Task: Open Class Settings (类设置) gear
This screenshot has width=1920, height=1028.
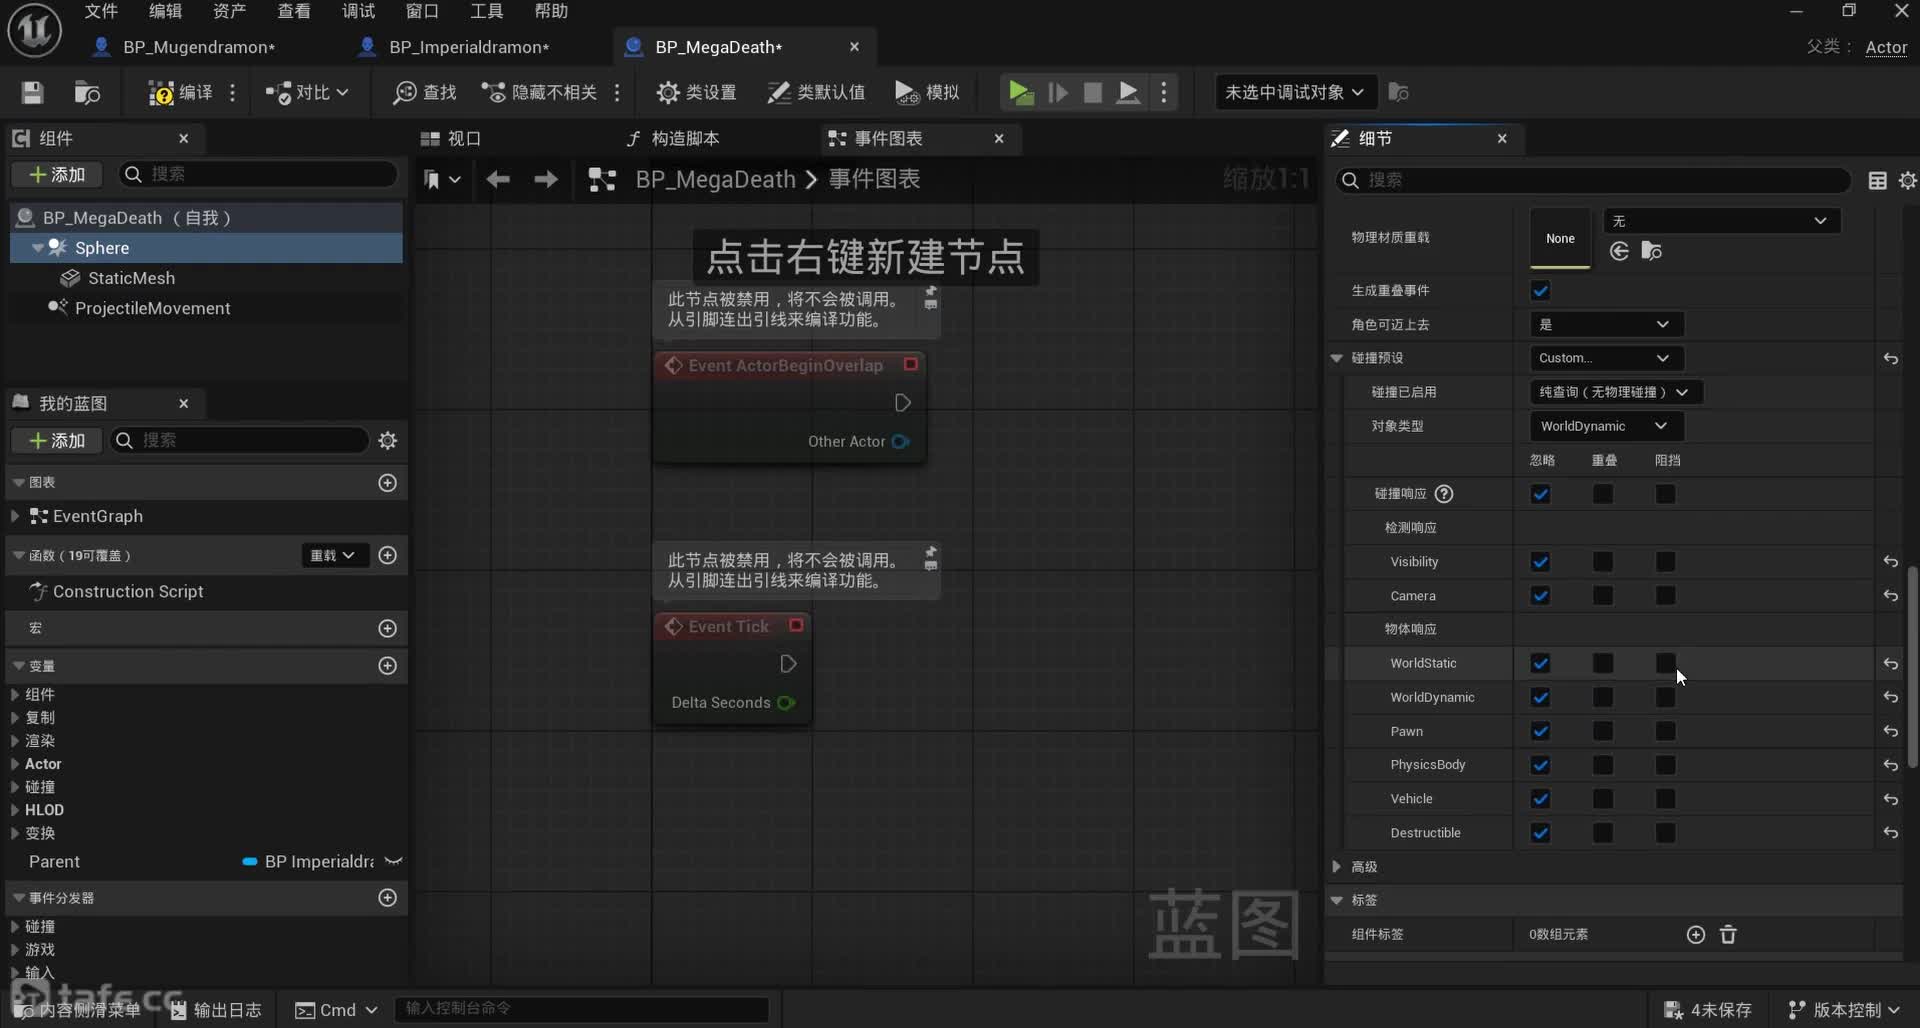Action: click(x=668, y=92)
